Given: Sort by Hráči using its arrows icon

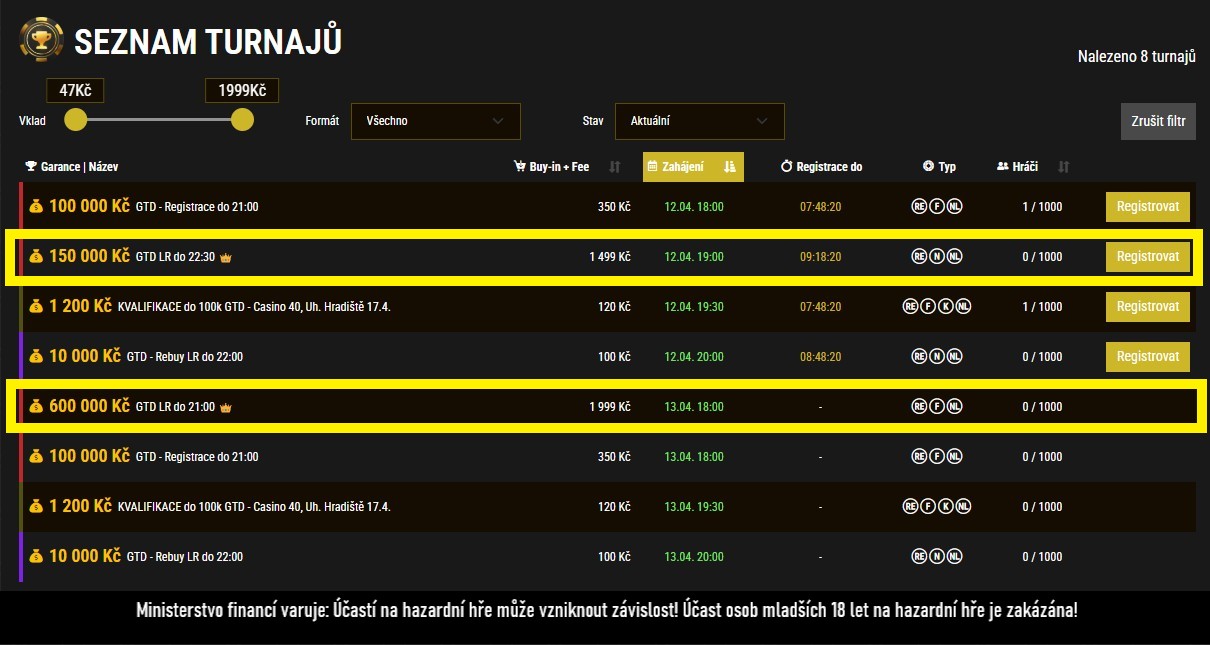Looking at the screenshot, I should coord(1064,167).
